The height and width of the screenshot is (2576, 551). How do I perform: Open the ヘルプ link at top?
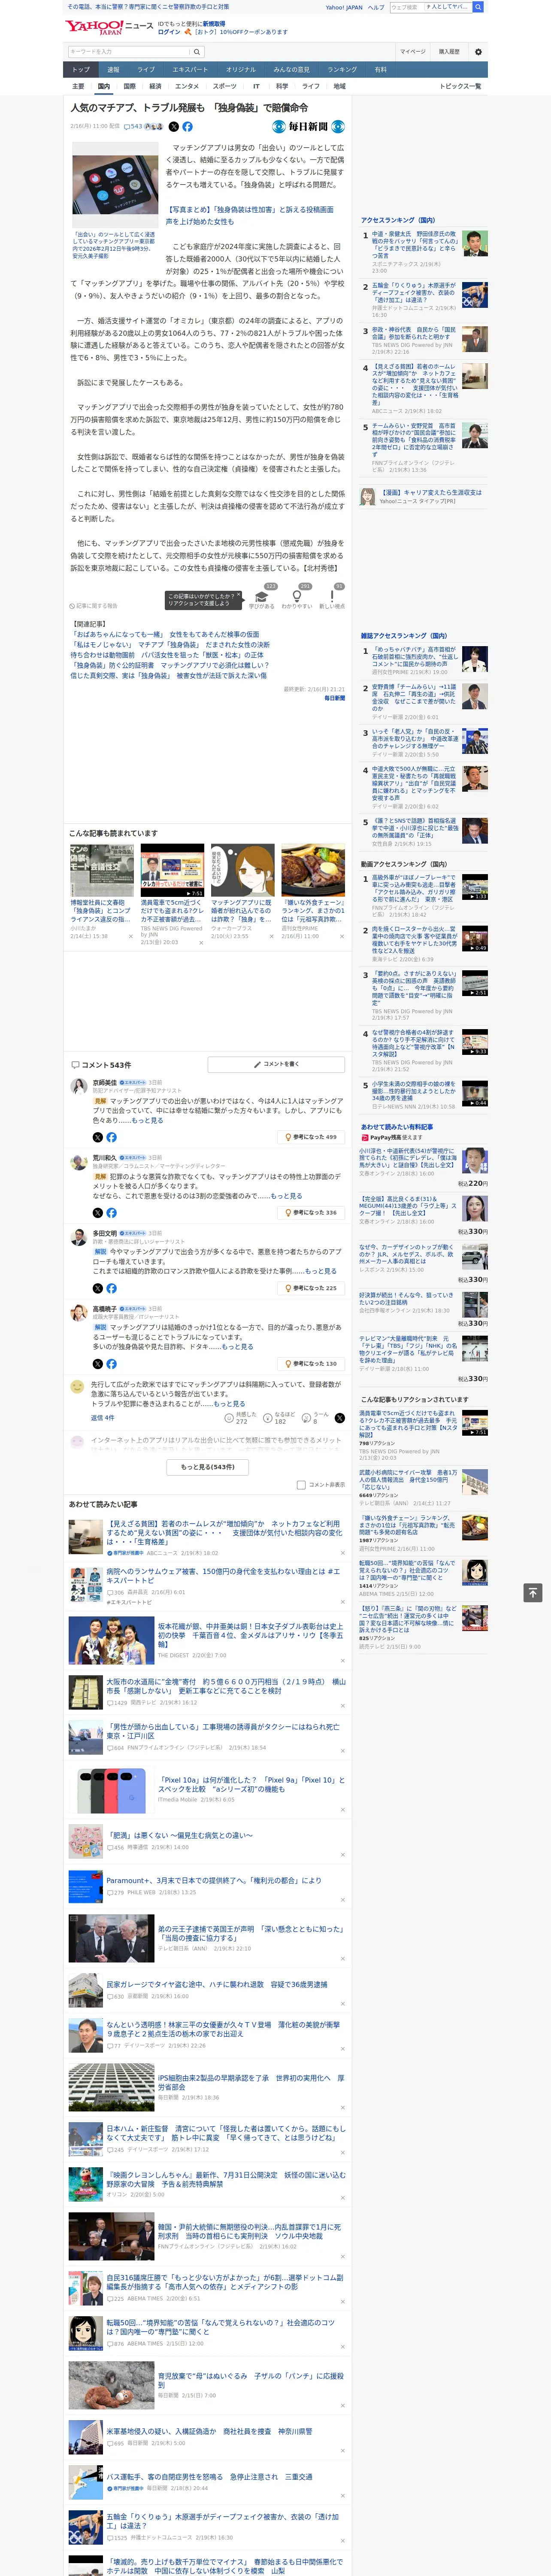coord(376,7)
